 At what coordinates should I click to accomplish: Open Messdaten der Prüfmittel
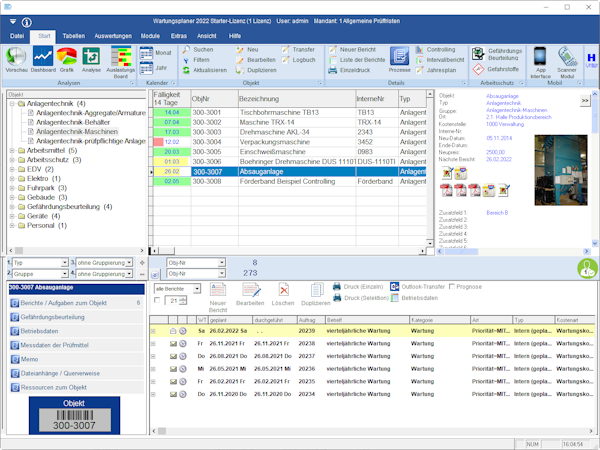[76, 345]
